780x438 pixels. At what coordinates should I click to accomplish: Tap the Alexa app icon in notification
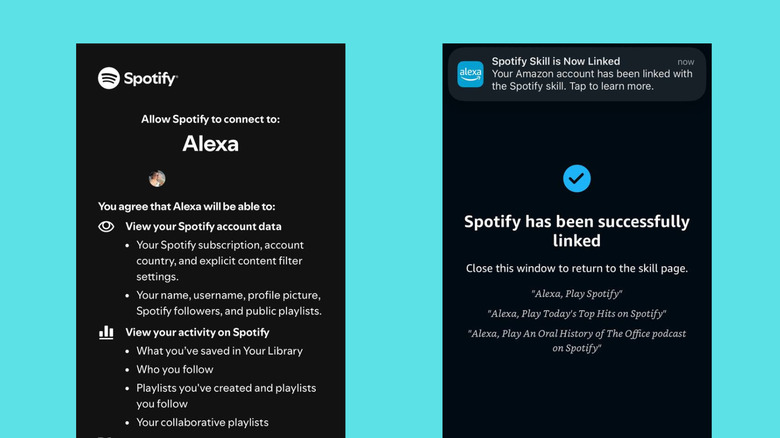pos(470,75)
